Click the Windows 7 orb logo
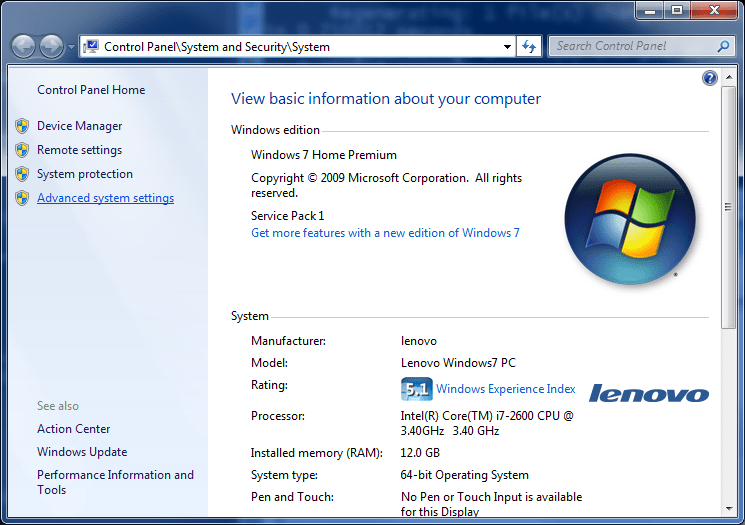The image size is (745, 525). point(630,219)
